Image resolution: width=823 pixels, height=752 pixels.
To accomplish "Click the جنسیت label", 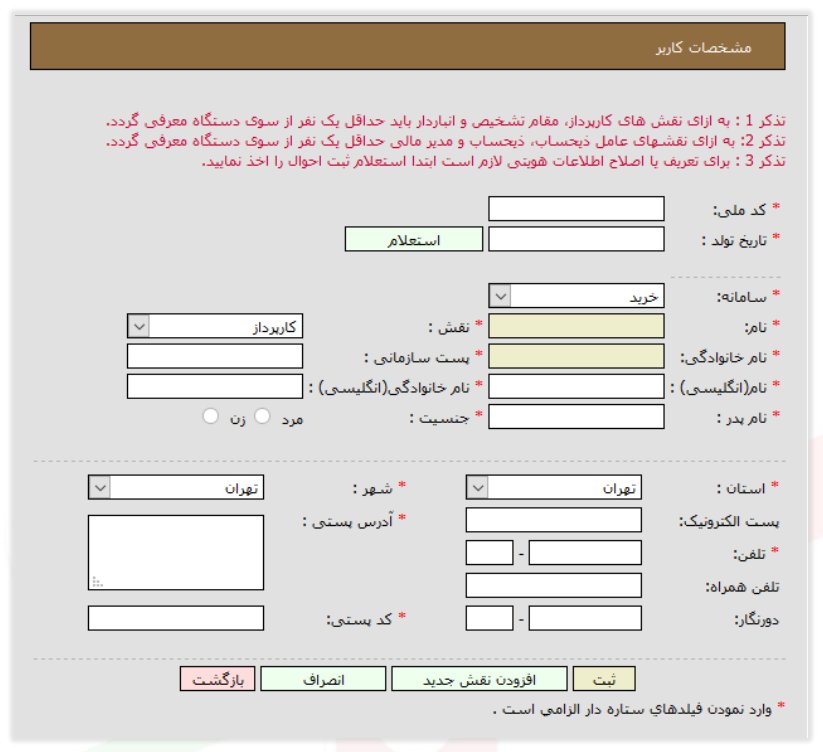I will 439,417.
